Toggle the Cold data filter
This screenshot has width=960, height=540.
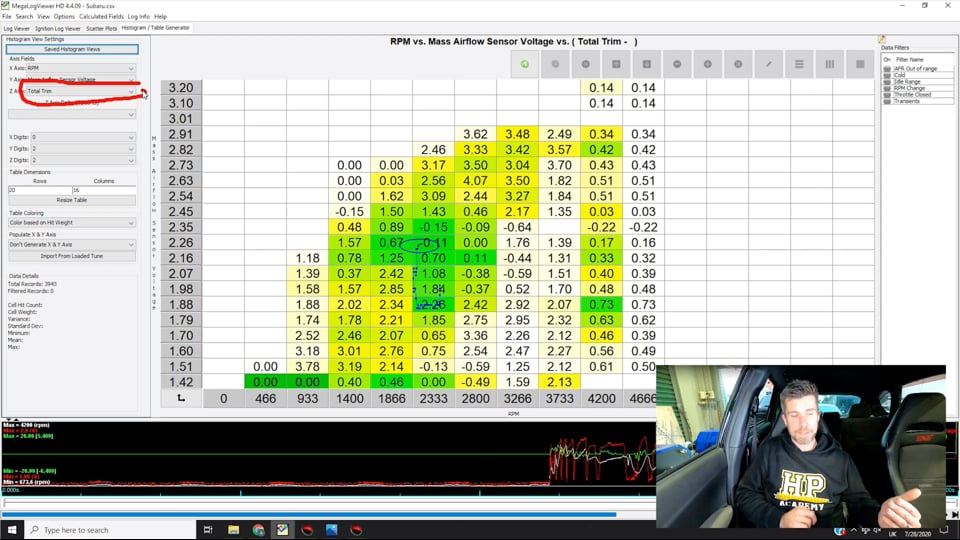point(887,75)
